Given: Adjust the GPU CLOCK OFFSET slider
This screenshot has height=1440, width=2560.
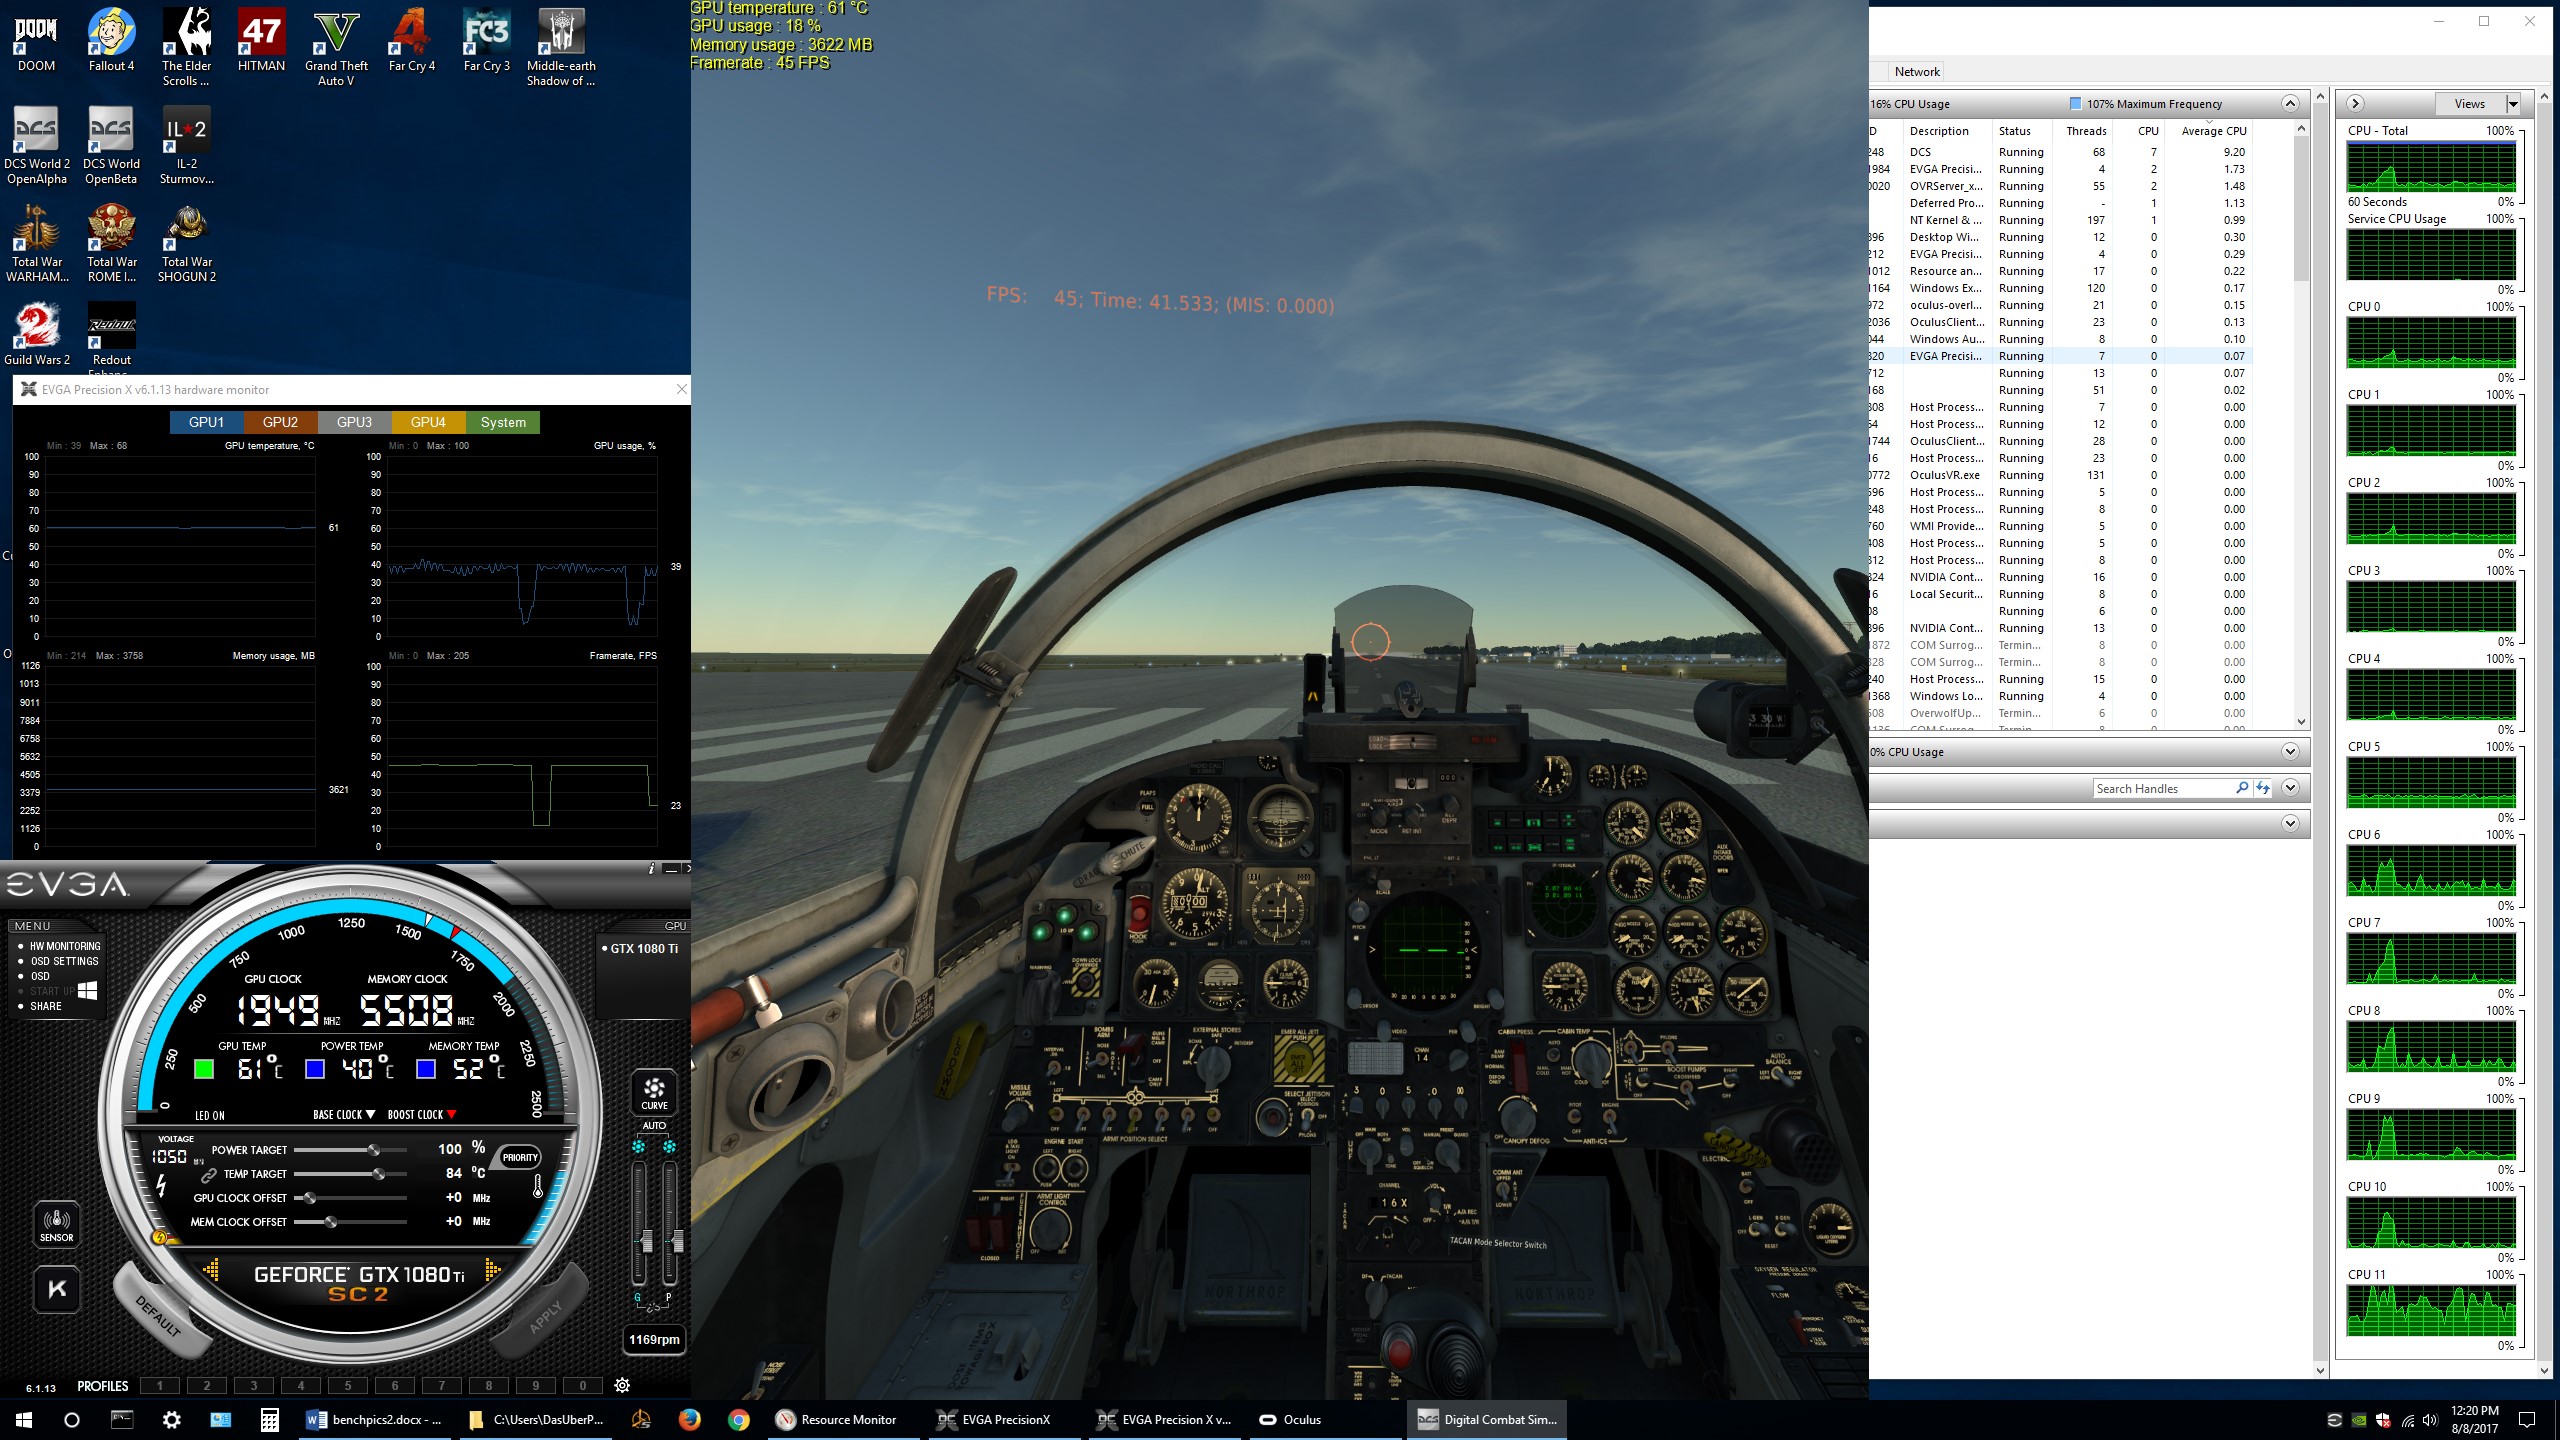Looking at the screenshot, I should [350, 1198].
